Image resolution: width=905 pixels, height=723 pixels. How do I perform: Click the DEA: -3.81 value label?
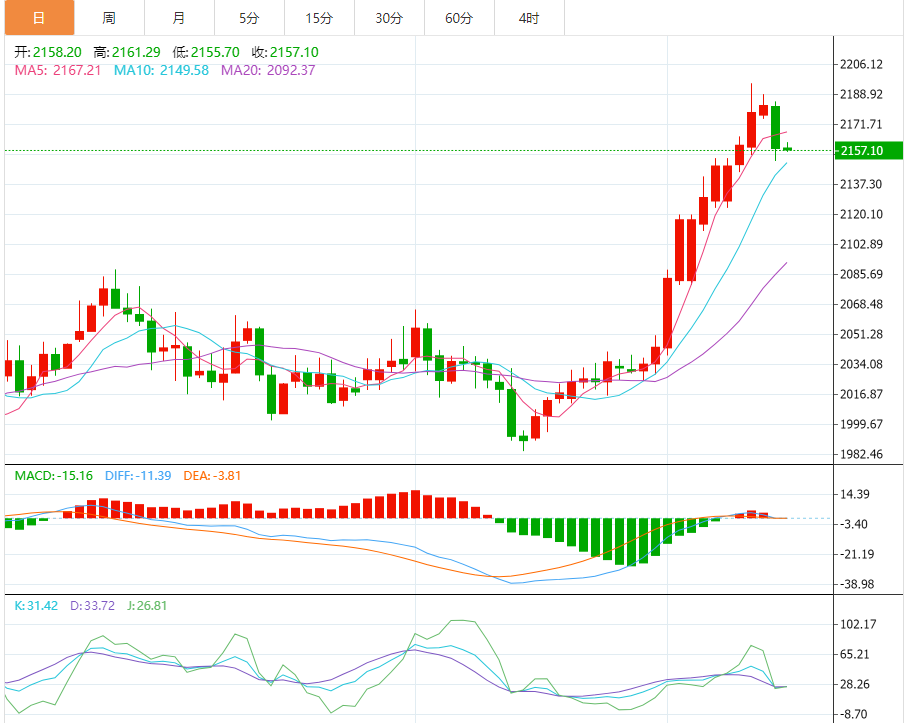point(212,476)
